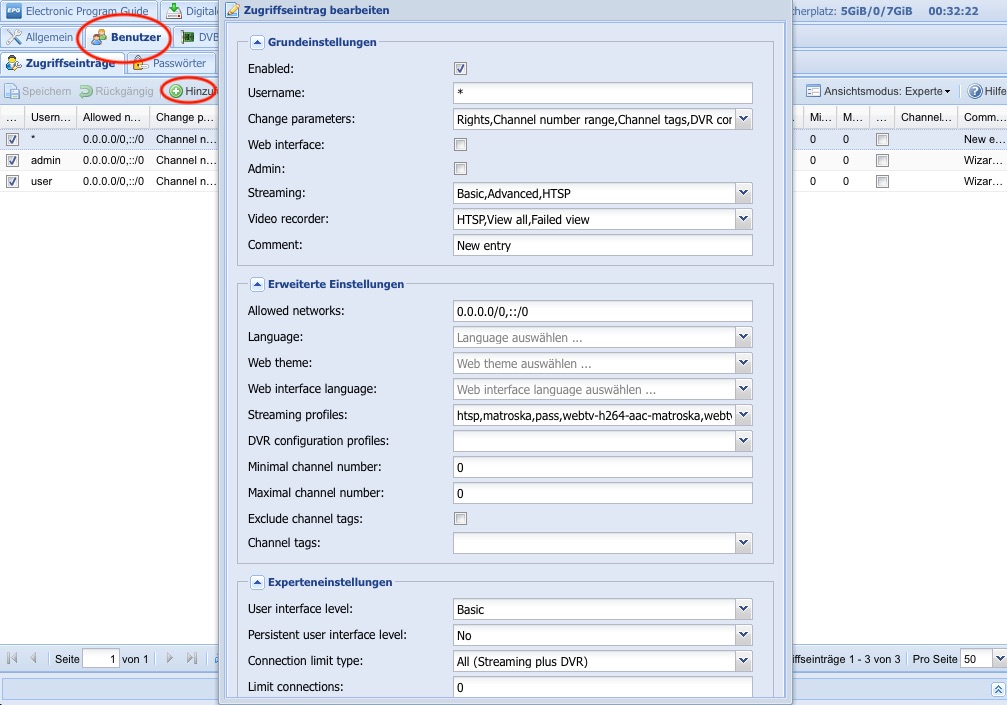Screen dimensions: 1007x705
Task: Switch to the Digital video recorder tab
Action: [x=190, y=11]
